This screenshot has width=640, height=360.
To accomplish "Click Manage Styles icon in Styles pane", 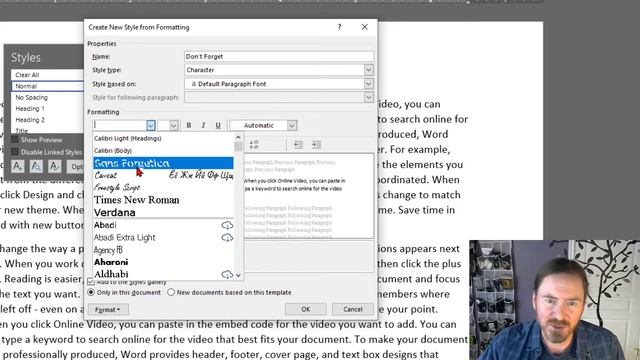I will coord(54,166).
